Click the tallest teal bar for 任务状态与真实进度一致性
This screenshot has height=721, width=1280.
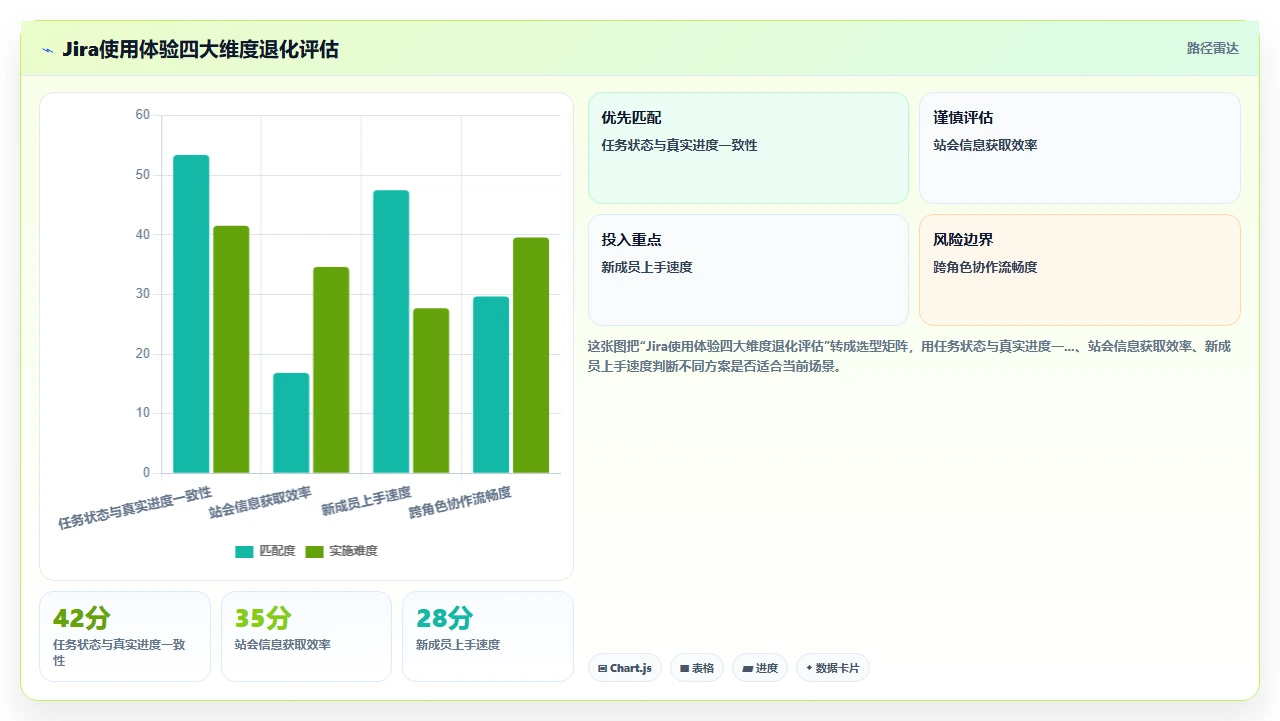pos(191,314)
